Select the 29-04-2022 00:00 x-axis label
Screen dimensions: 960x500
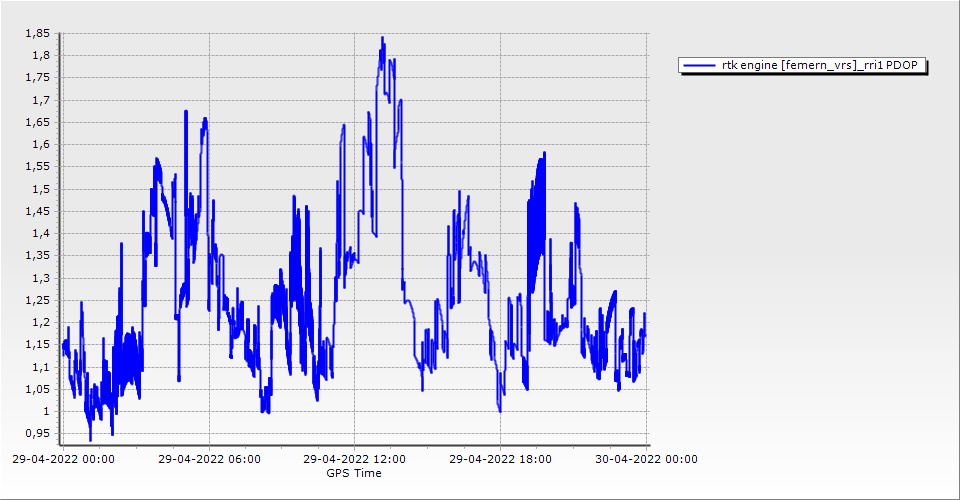pyautogui.click(x=65, y=460)
